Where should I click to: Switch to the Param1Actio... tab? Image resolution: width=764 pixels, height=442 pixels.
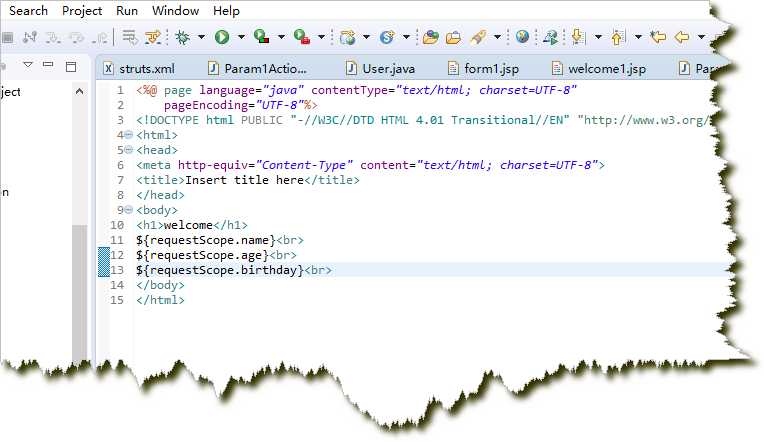(257, 69)
